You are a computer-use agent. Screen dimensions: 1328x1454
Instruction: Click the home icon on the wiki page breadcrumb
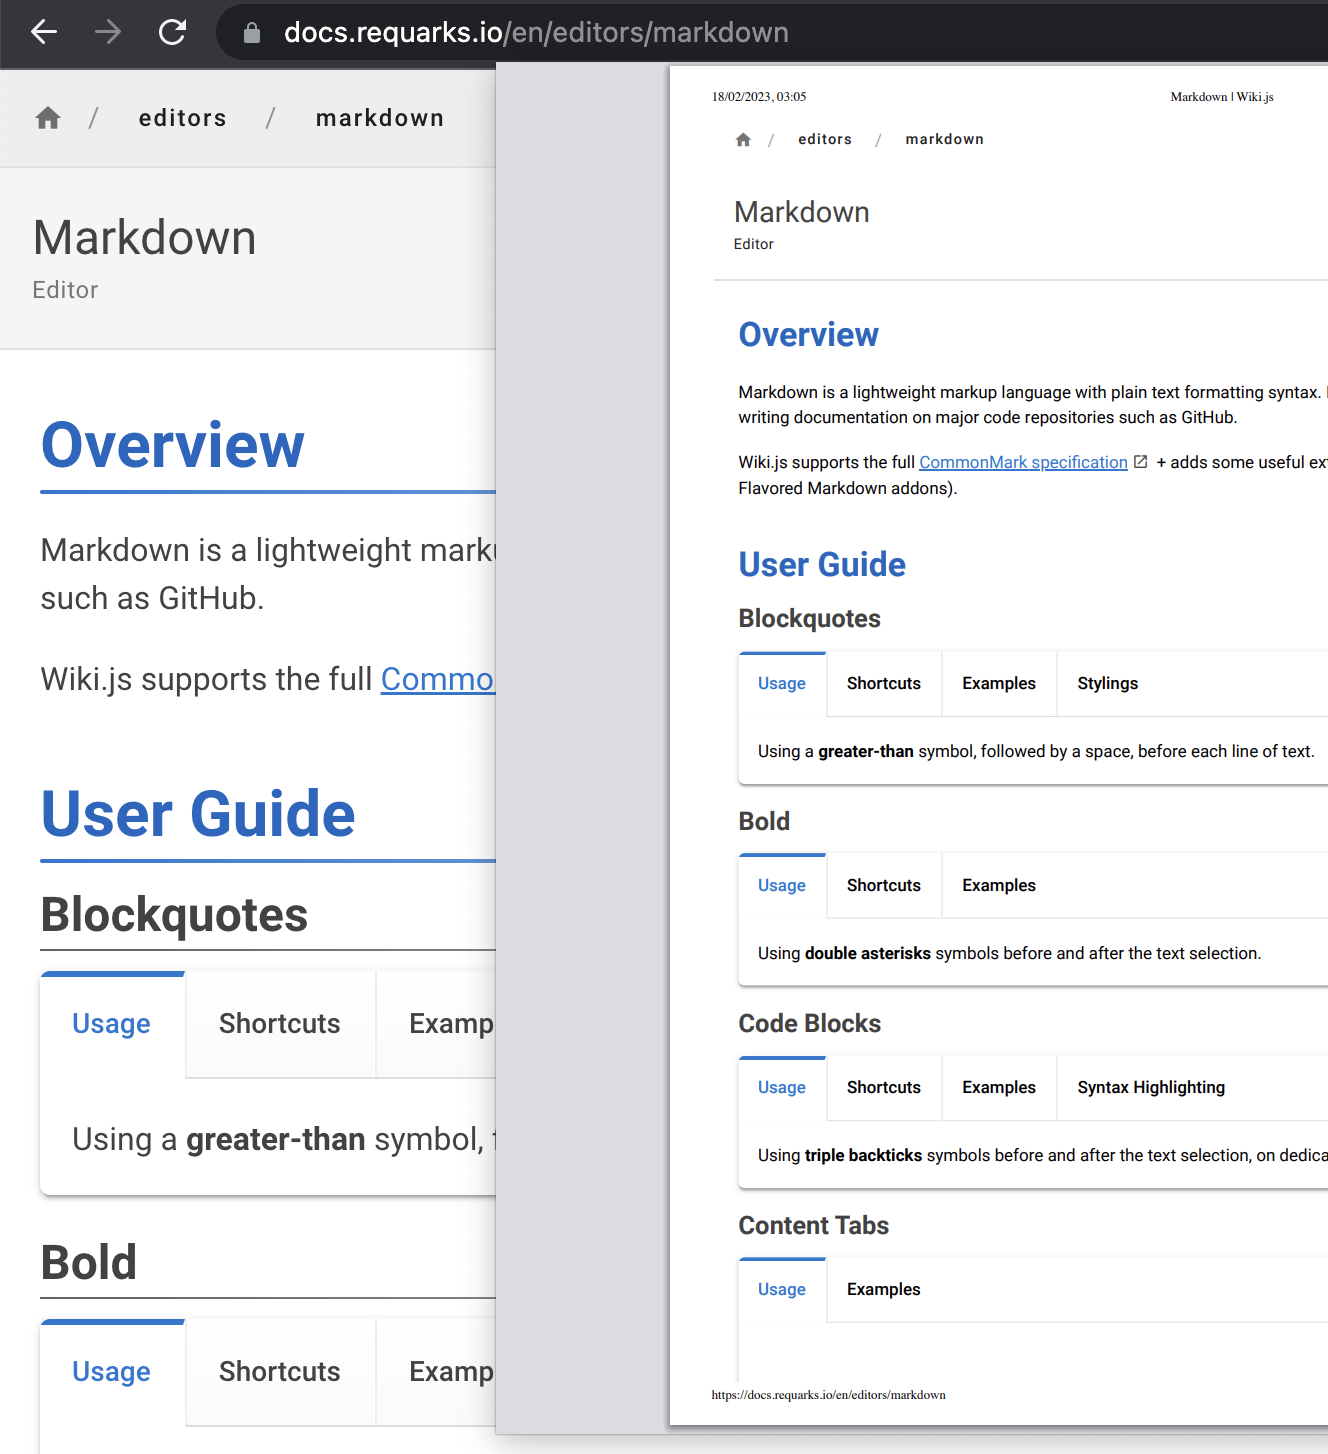tap(48, 118)
